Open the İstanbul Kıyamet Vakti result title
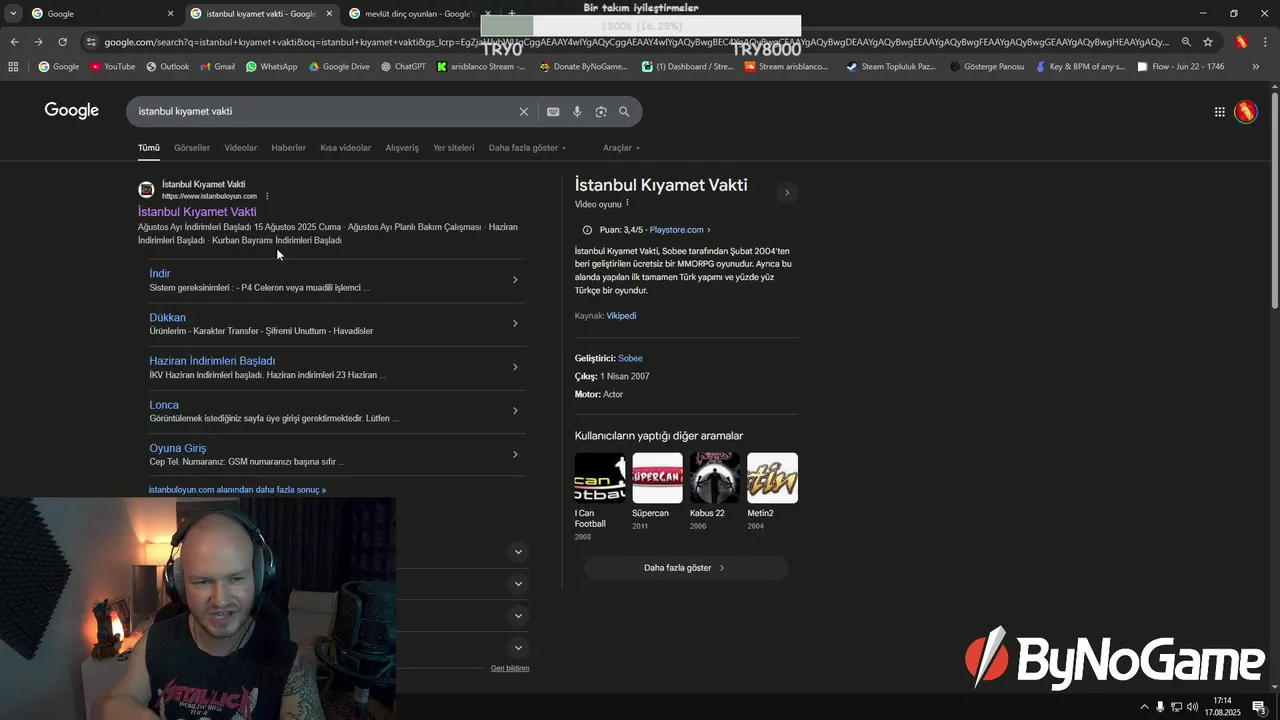This screenshot has height=720, width=1280. (197, 212)
